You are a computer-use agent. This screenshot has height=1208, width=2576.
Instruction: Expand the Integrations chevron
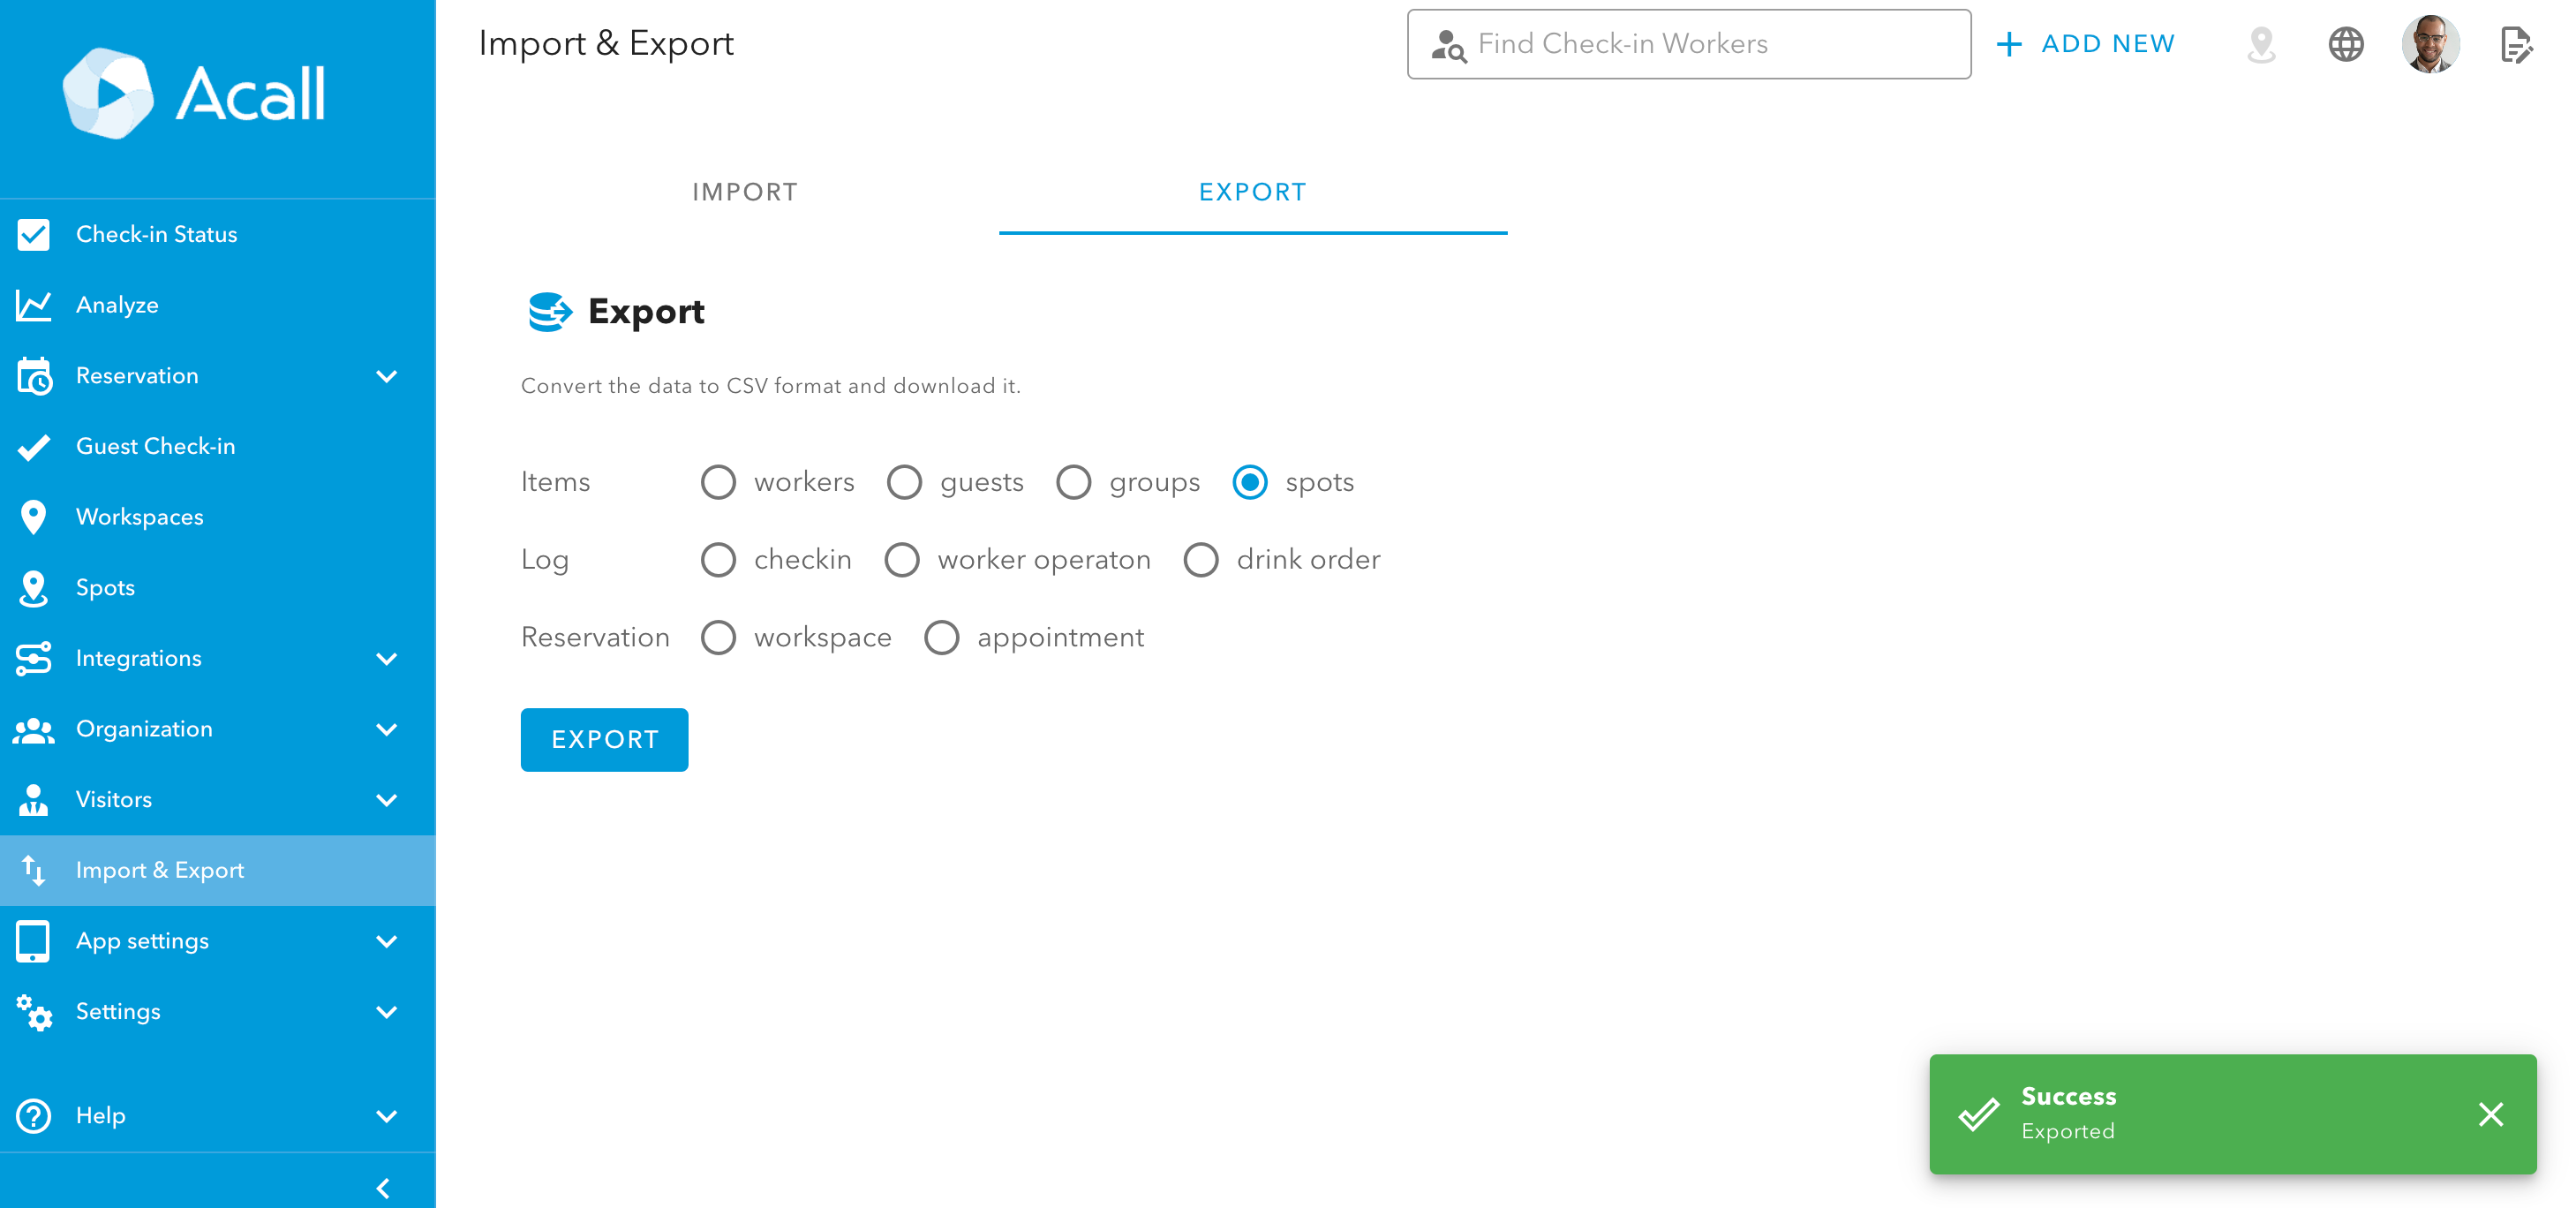[x=387, y=659]
